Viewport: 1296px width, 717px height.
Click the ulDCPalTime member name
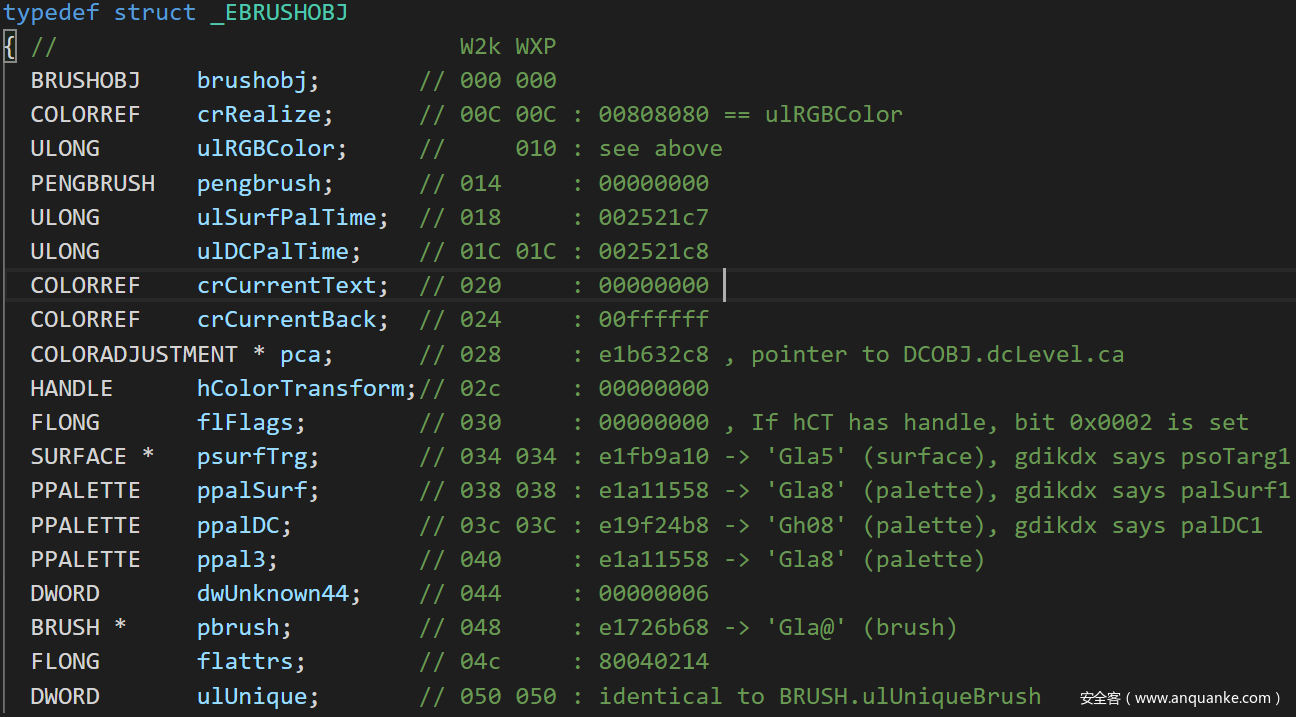pos(272,251)
